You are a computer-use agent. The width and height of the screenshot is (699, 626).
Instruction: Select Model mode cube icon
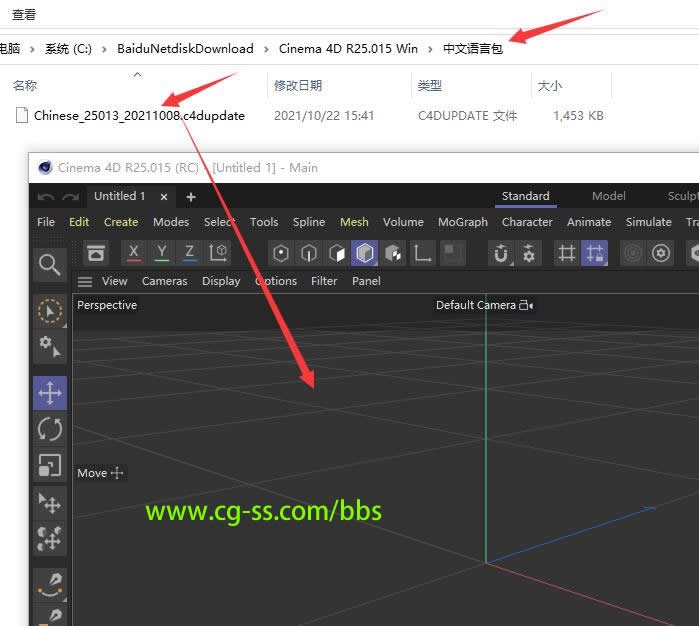click(x=365, y=253)
